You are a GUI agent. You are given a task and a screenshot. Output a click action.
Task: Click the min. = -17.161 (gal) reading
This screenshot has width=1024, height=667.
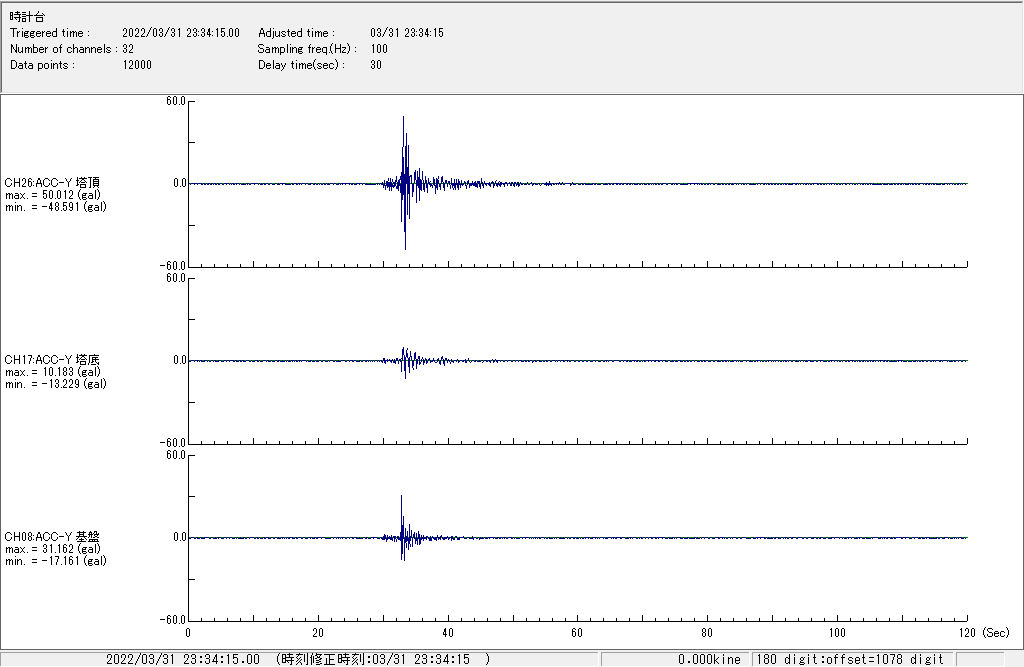pyautogui.click(x=55, y=561)
